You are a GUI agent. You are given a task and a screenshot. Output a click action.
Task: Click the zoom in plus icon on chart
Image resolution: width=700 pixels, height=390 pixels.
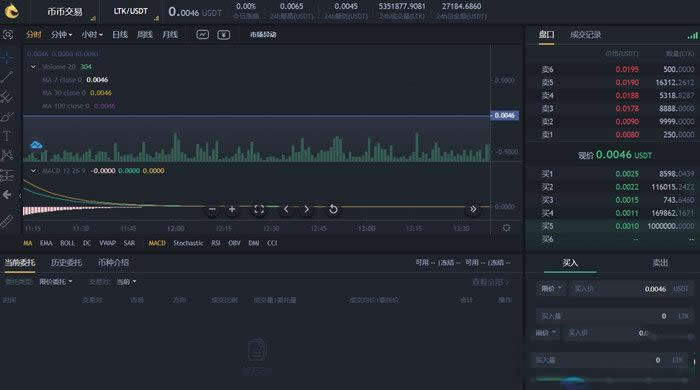point(232,209)
